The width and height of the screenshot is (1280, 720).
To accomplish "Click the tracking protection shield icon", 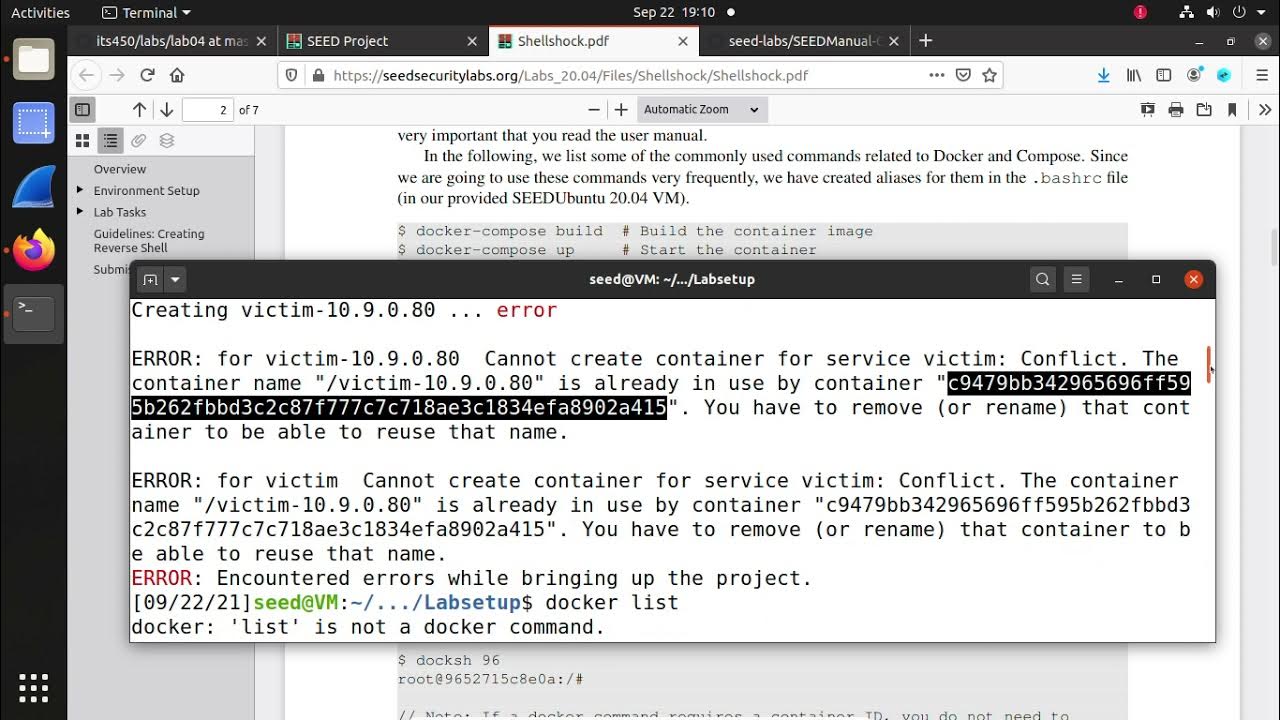I will pos(292,75).
